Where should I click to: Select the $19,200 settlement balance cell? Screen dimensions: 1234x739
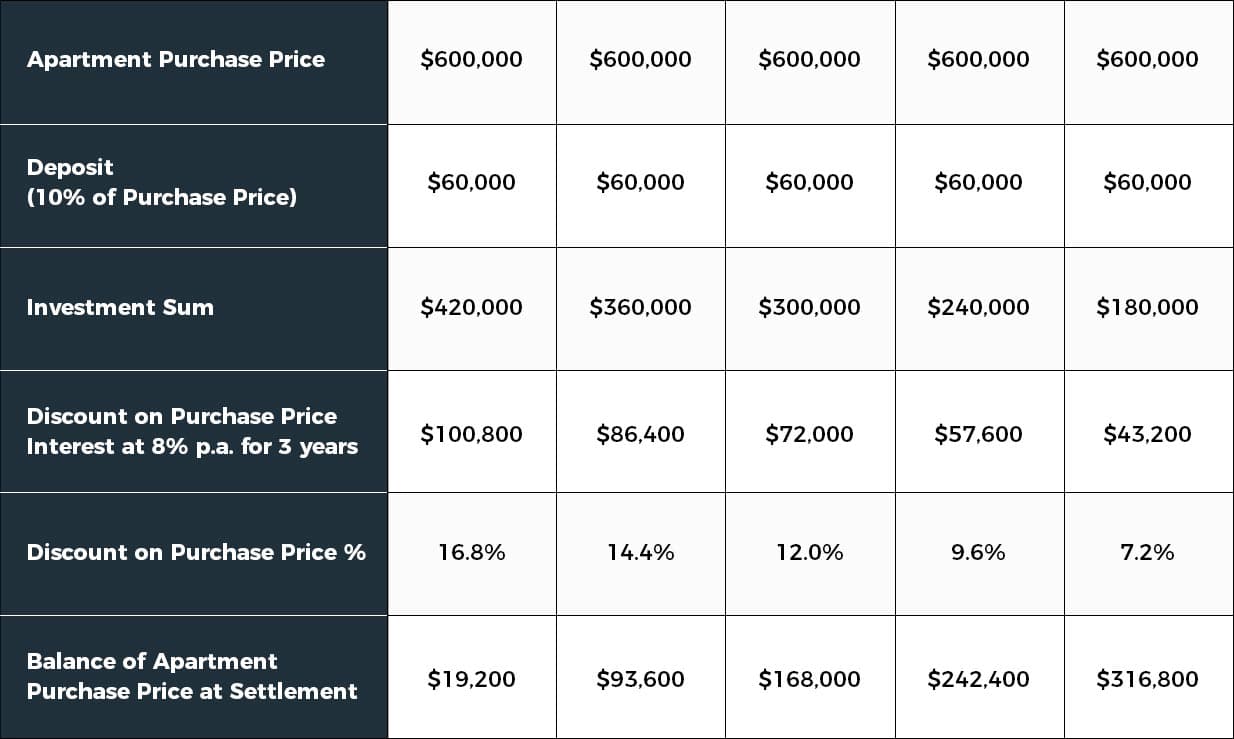[472, 677]
